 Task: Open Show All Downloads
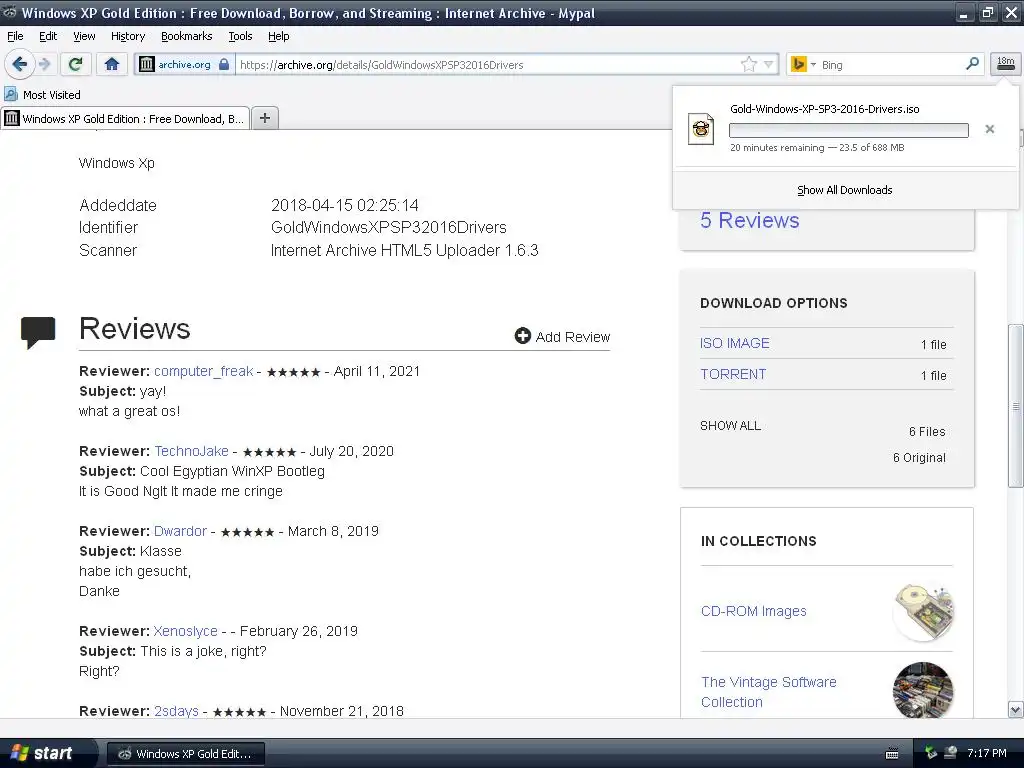pyautogui.click(x=844, y=190)
